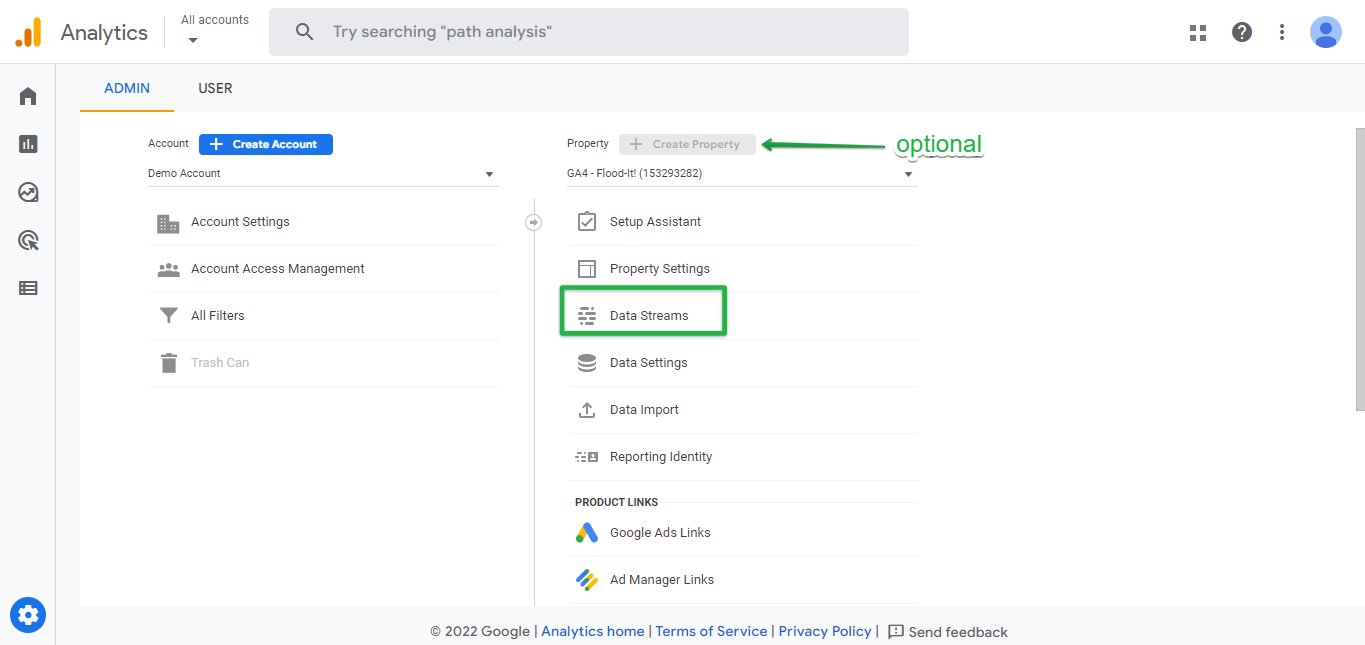Open the Home icon in left sidebar

tap(28, 96)
